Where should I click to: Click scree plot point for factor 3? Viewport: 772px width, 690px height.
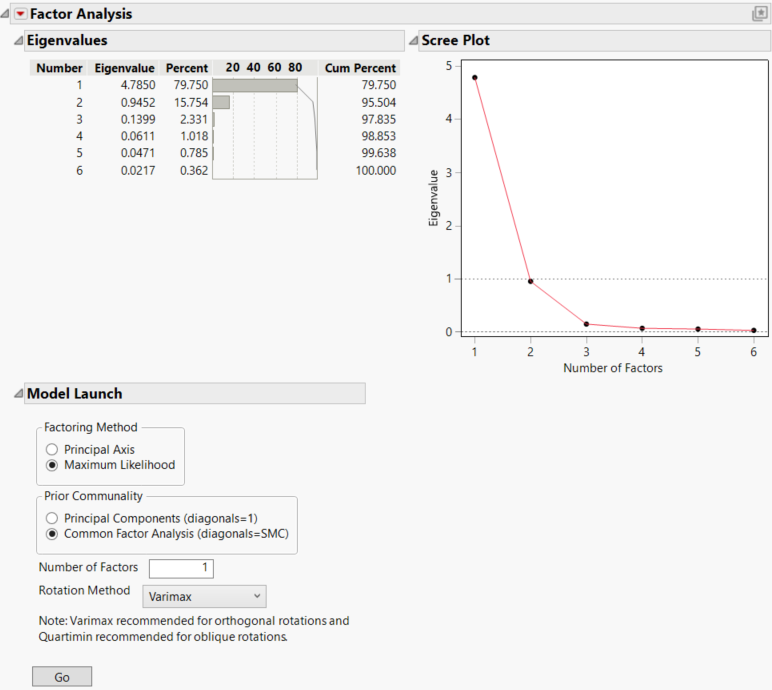pos(586,324)
